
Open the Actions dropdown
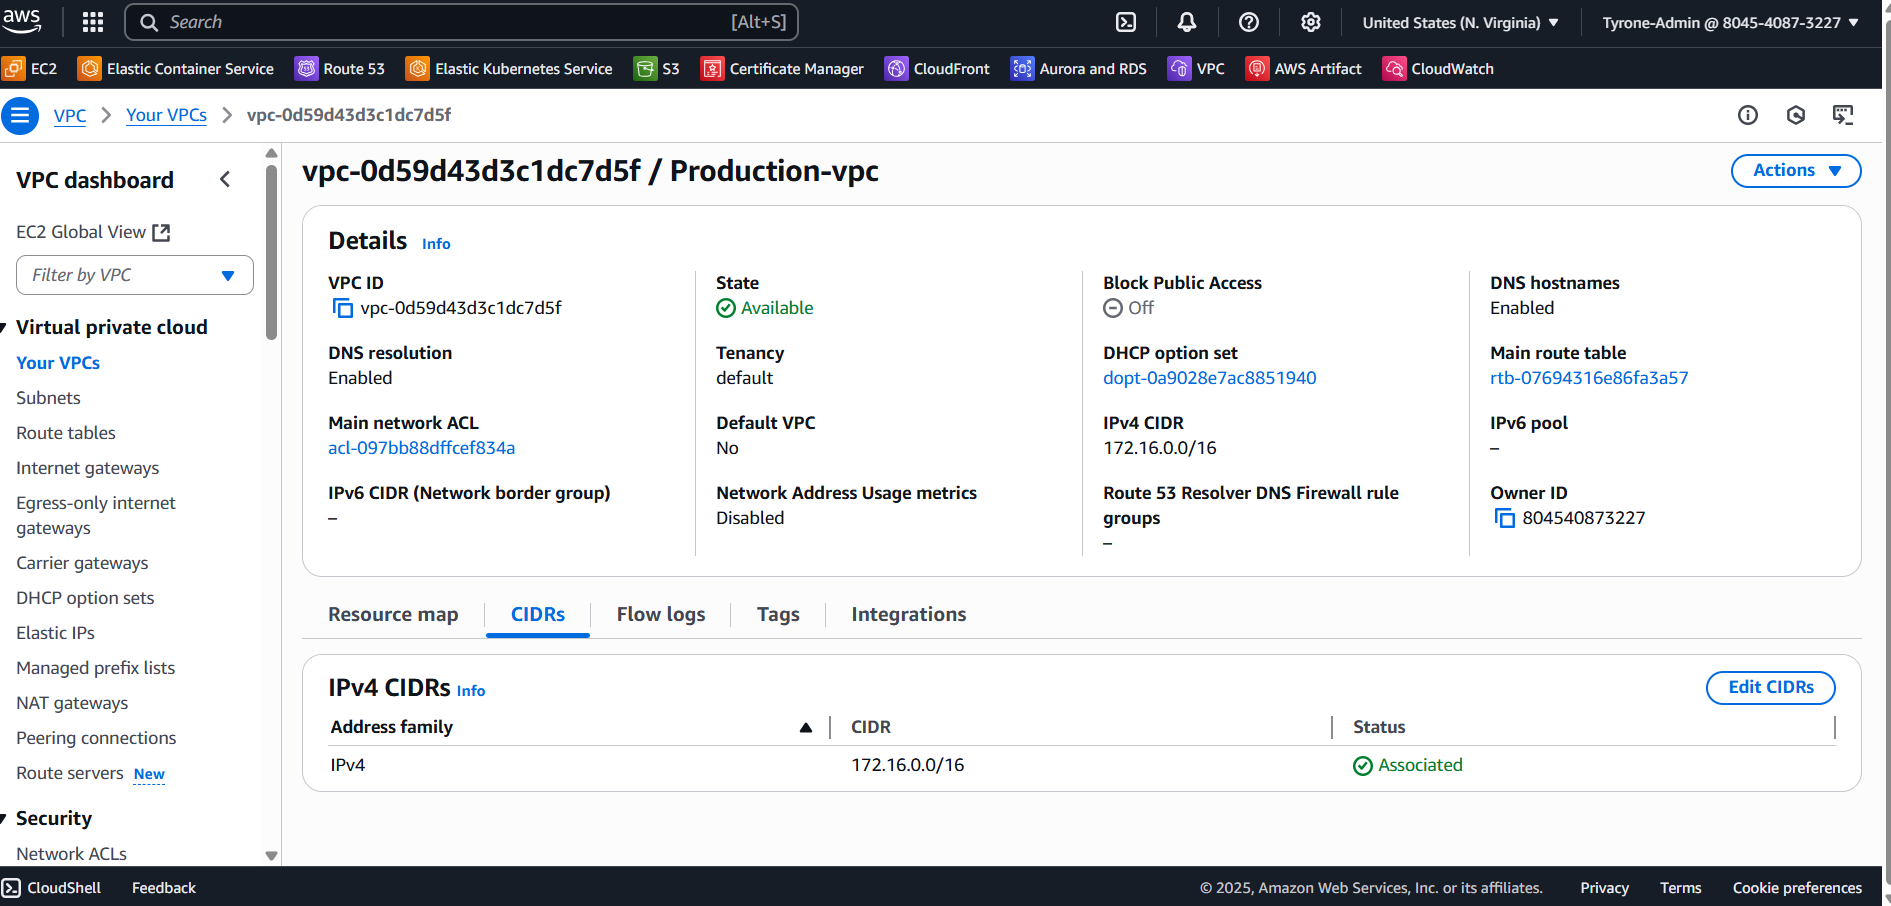[1795, 170]
